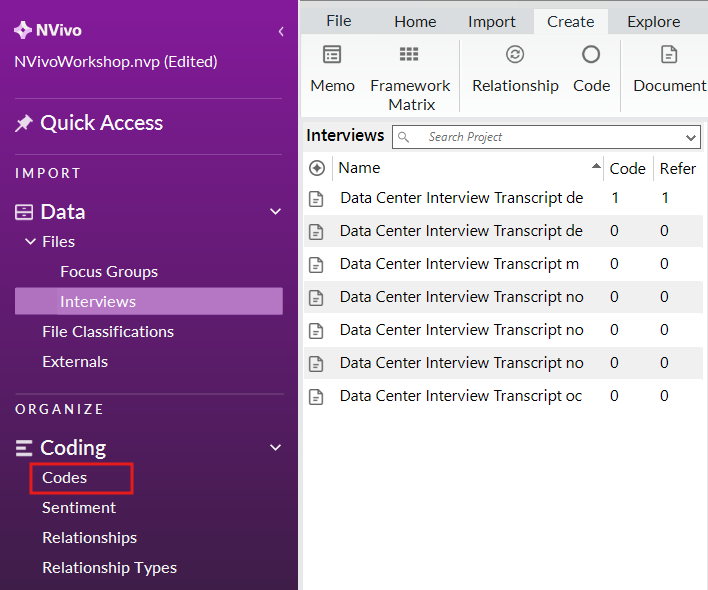The height and width of the screenshot is (590, 708).
Task: Click project name NVivoWorkshop.nvp
Action: pos(116,61)
